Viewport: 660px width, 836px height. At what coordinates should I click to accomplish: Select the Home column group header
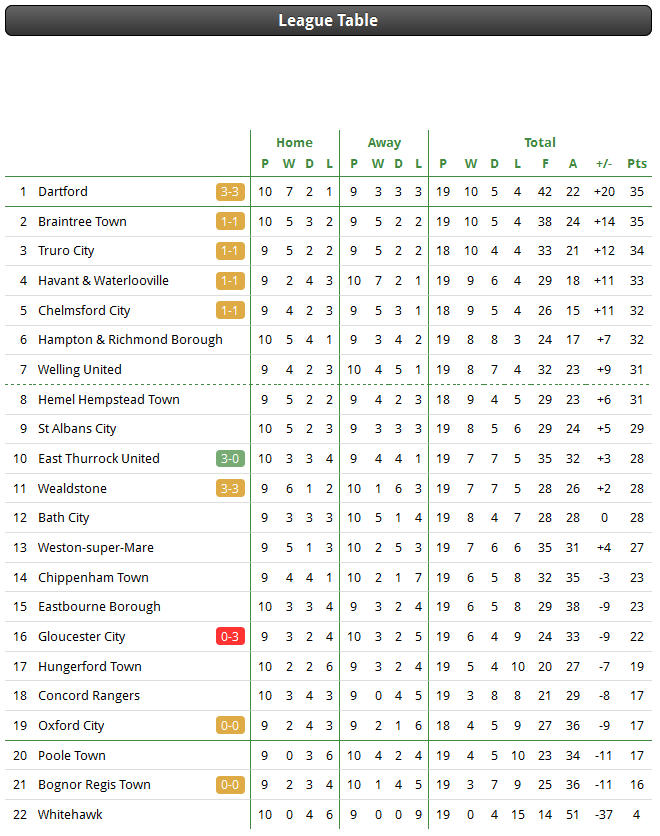[294, 142]
